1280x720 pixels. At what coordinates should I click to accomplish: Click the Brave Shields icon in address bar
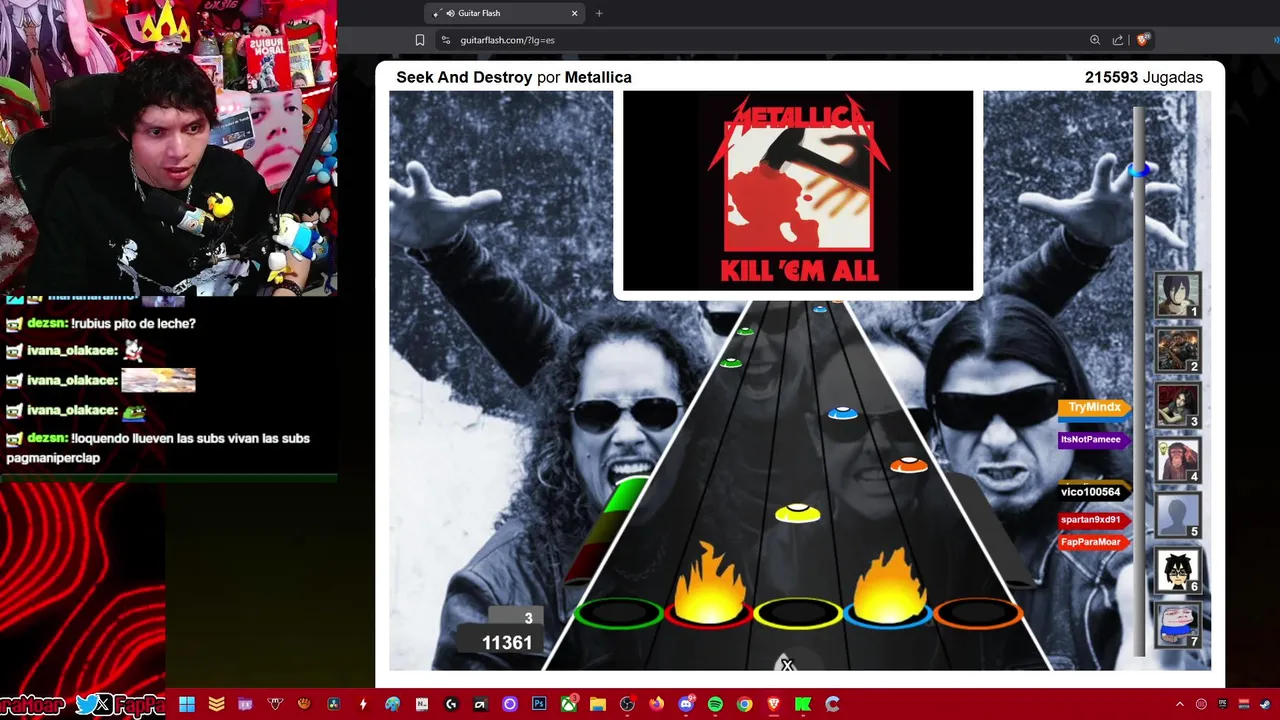pyautogui.click(x=1143, y=40)
